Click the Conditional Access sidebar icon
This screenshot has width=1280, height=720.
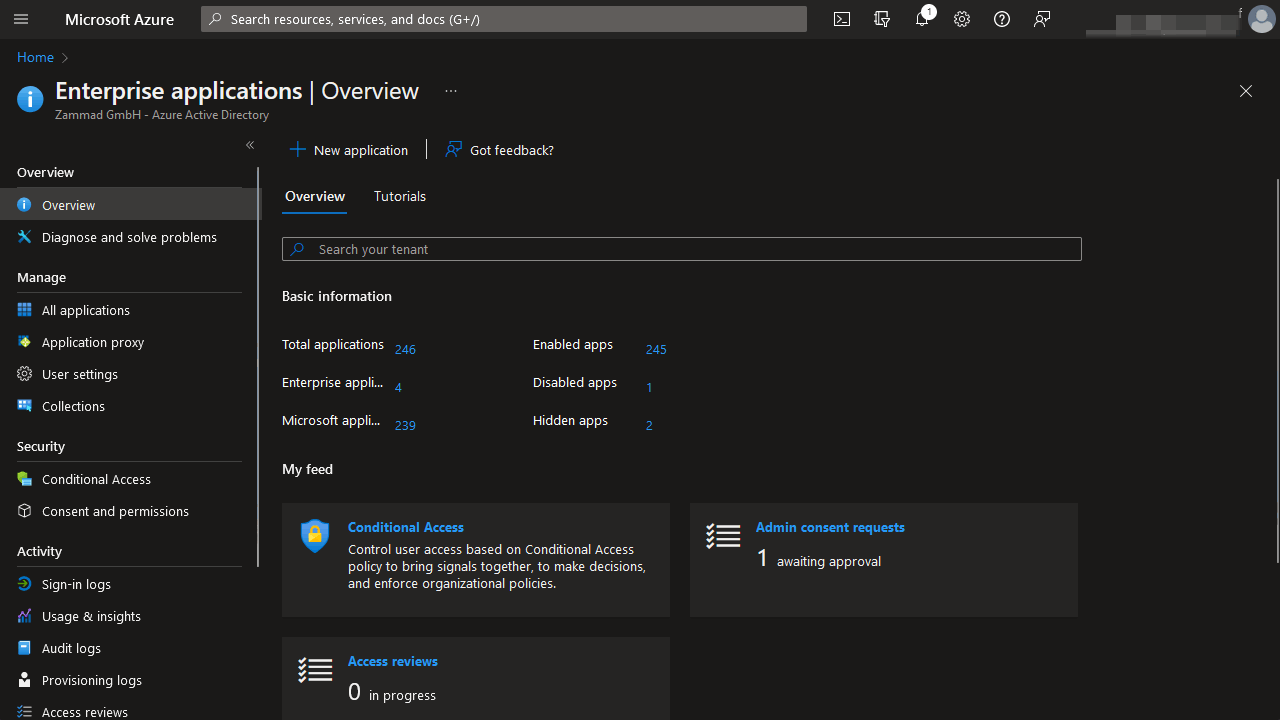click(25, 479)
